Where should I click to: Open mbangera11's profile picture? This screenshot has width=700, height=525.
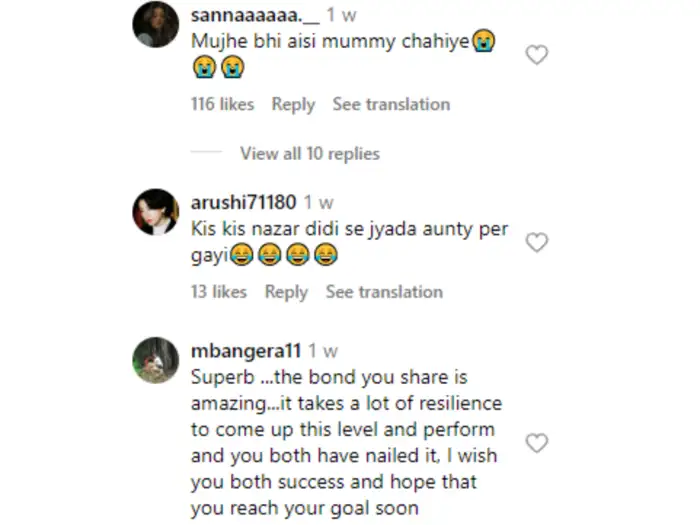(156, 360)
